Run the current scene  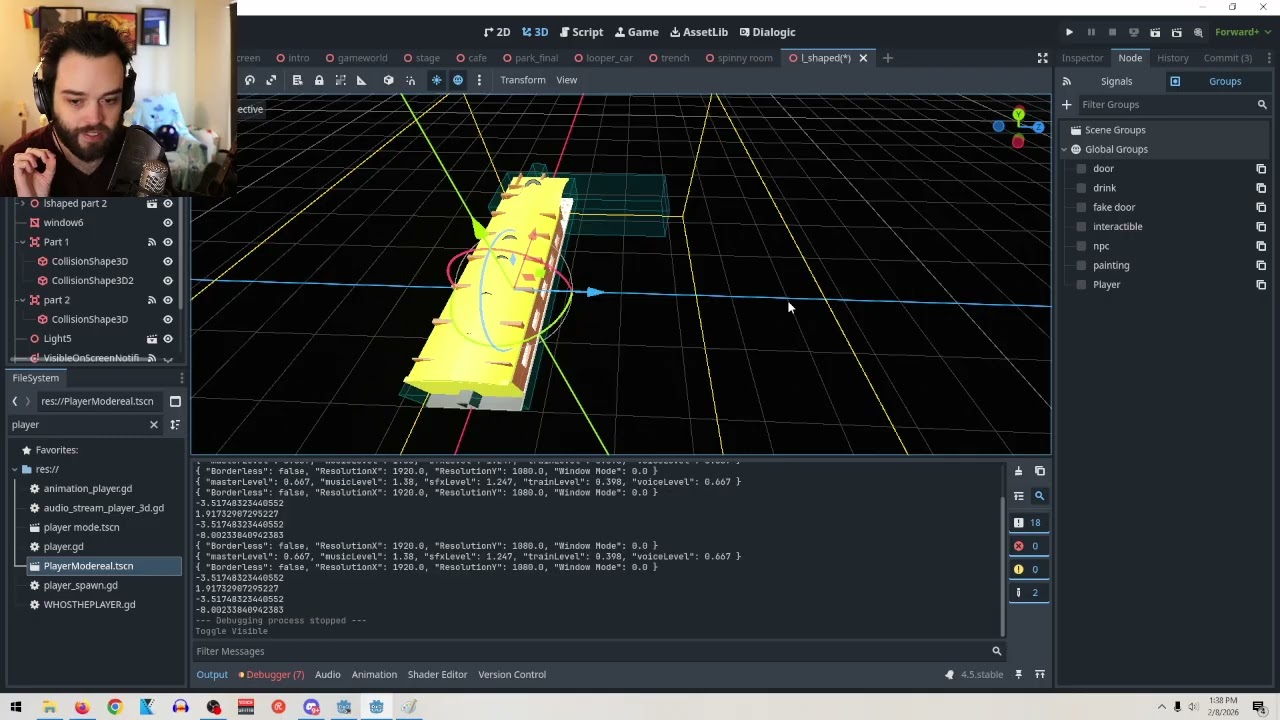point(1155,32)
